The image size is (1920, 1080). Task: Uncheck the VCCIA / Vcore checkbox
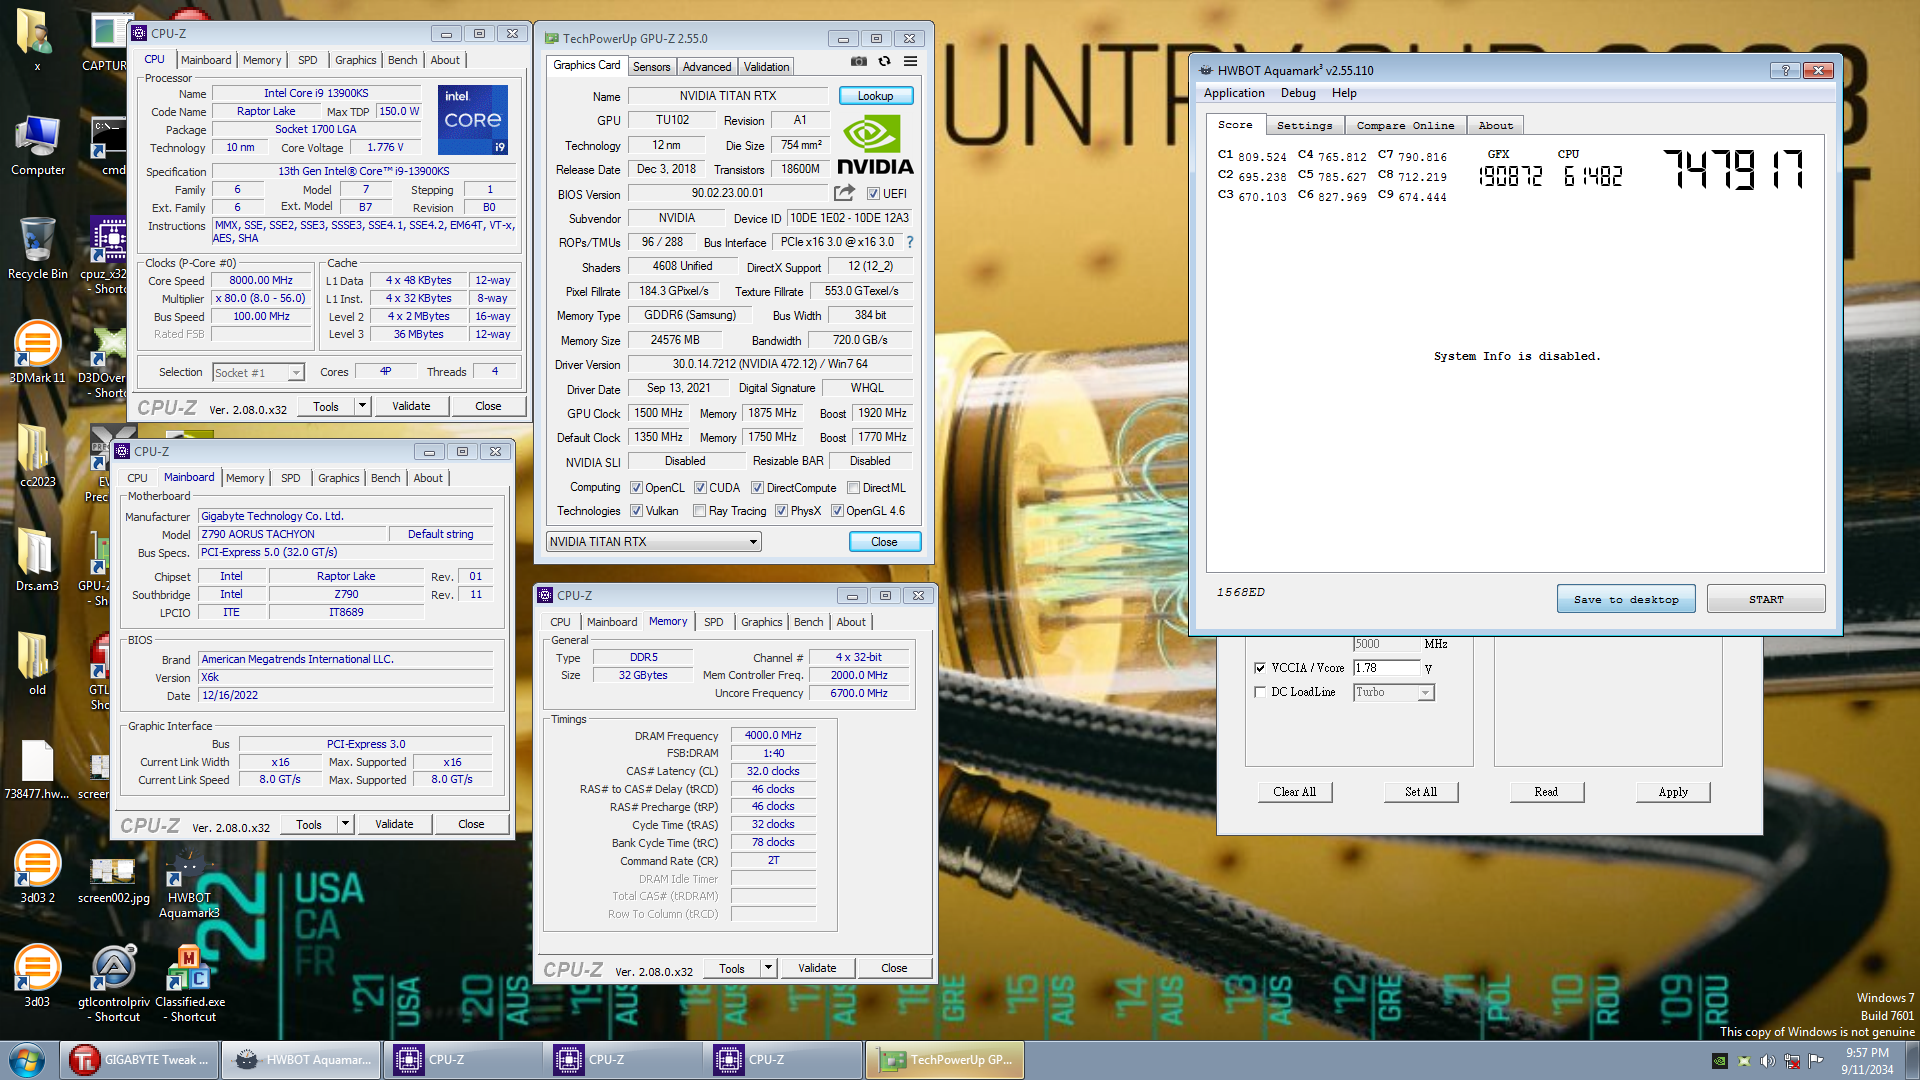tap(1260, 668)
